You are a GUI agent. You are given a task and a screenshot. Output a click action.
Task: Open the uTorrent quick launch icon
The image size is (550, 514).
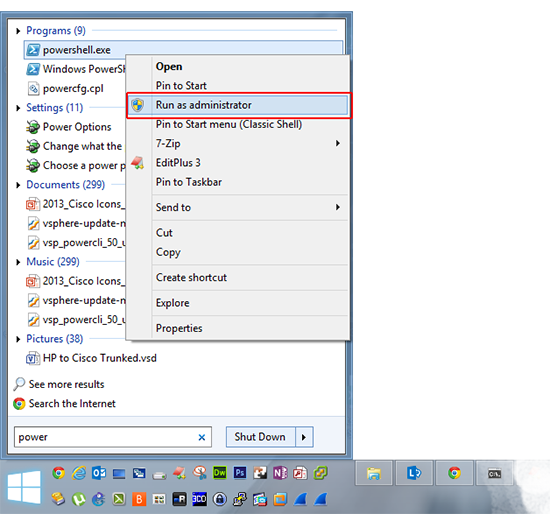click(79, 499)
